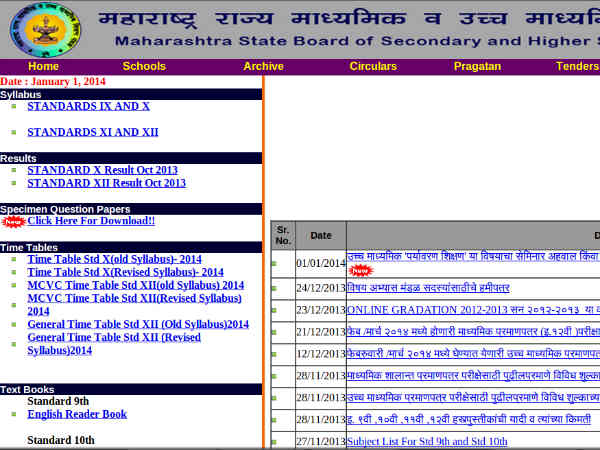
Task: Select the Archive navigation tab
Action: tap(263, 66)
